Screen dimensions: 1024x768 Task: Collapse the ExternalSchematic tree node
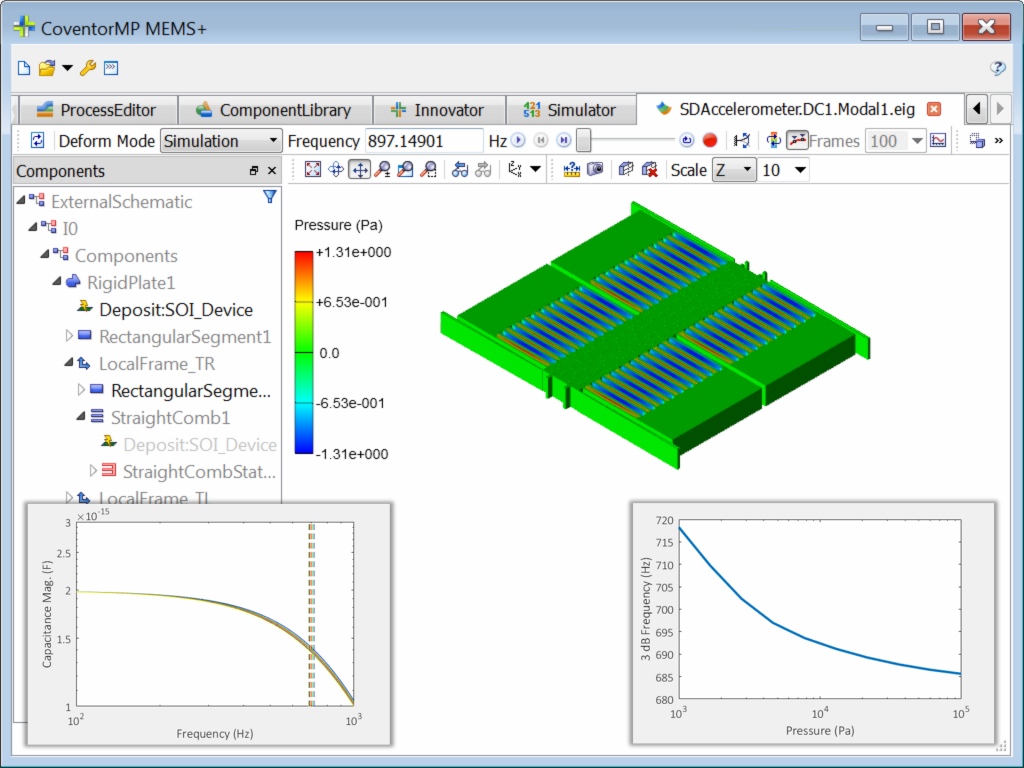(22, 199)
